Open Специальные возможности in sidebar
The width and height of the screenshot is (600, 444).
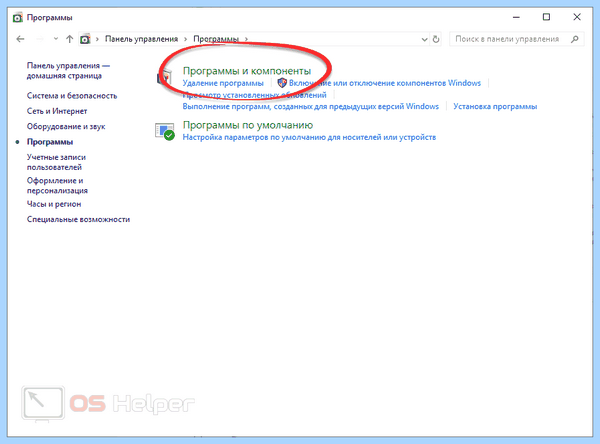tap(78, 219)
